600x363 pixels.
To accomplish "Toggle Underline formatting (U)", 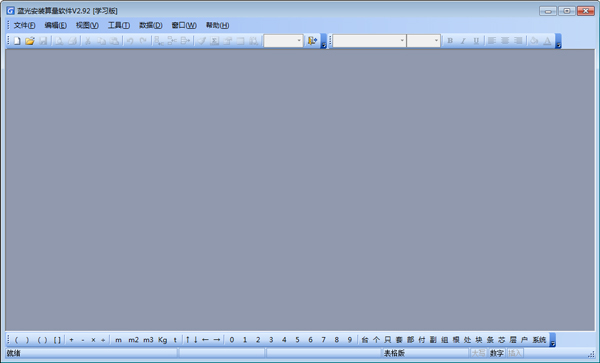I will (x=476, y=41).
